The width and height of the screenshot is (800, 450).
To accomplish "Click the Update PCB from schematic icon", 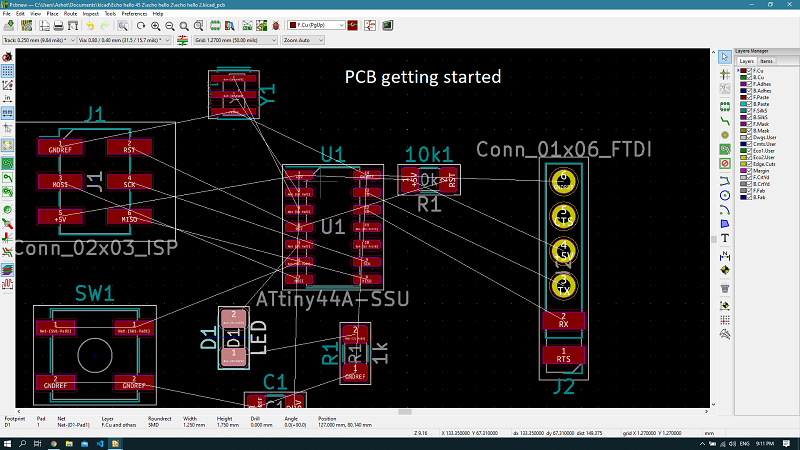I will (262, 26).
